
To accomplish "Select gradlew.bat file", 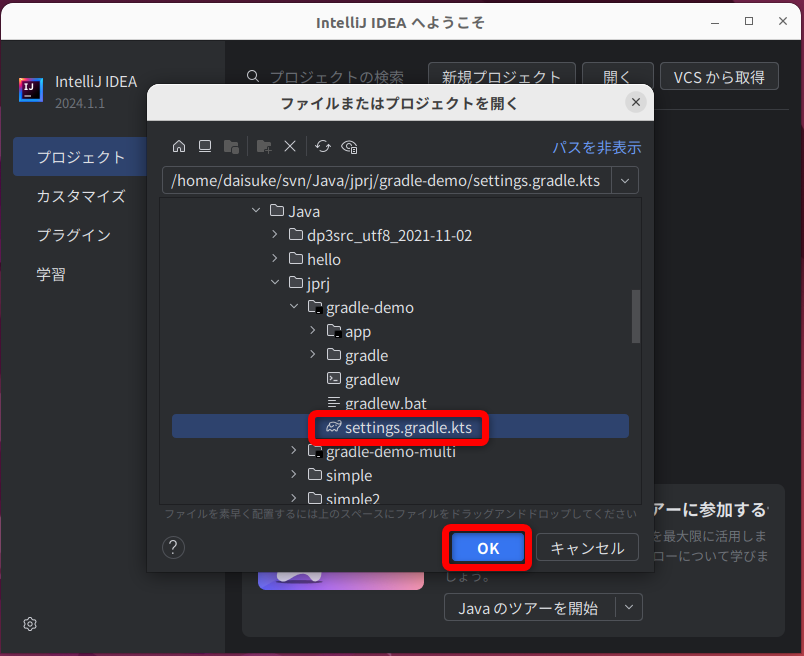I will [400, 403].
